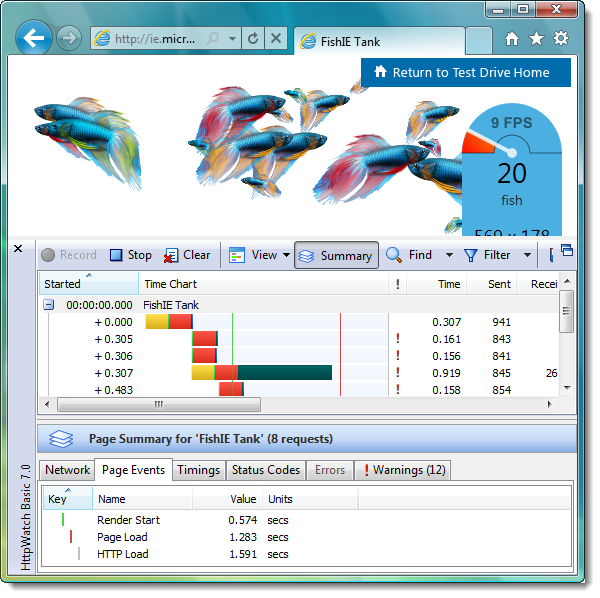The width and height of the screenshot is (600, 598).
Task: Click the URL address input field
Action: (x=155, y=39)
